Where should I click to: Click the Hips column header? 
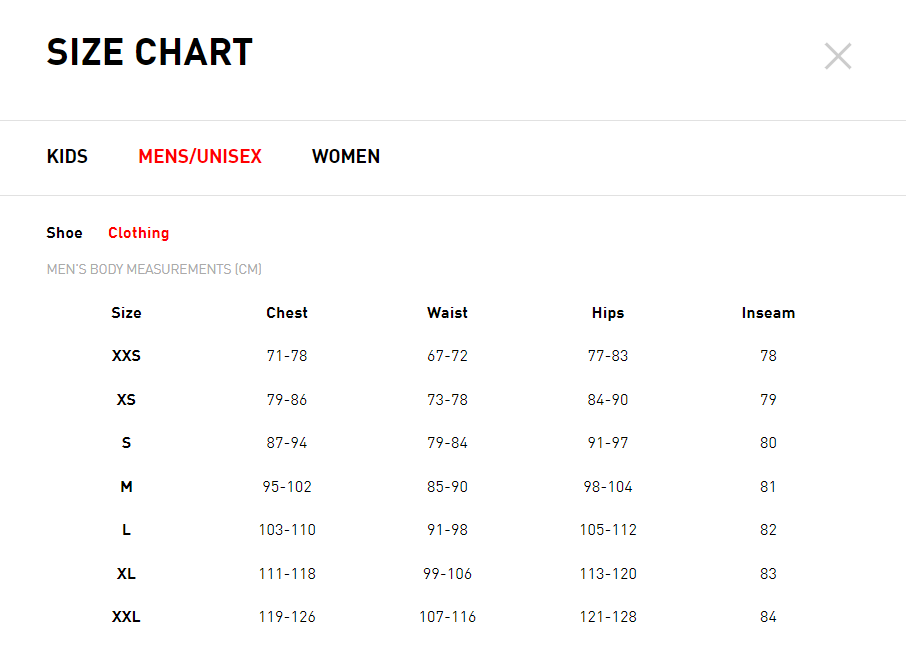608,313
